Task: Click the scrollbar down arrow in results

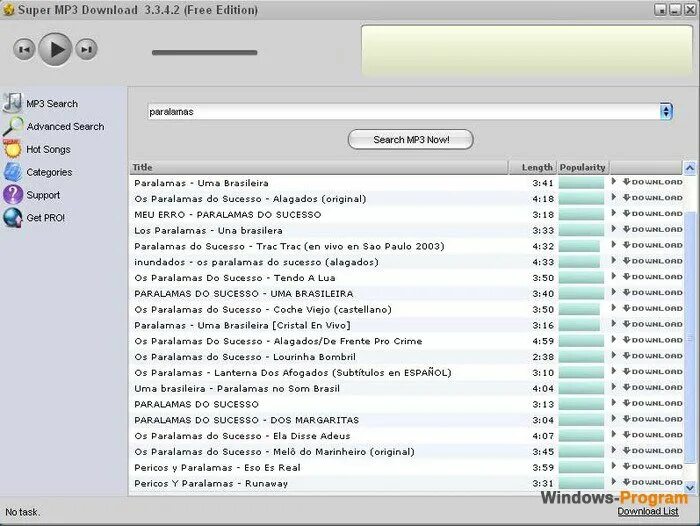Action: coord(689,487)
